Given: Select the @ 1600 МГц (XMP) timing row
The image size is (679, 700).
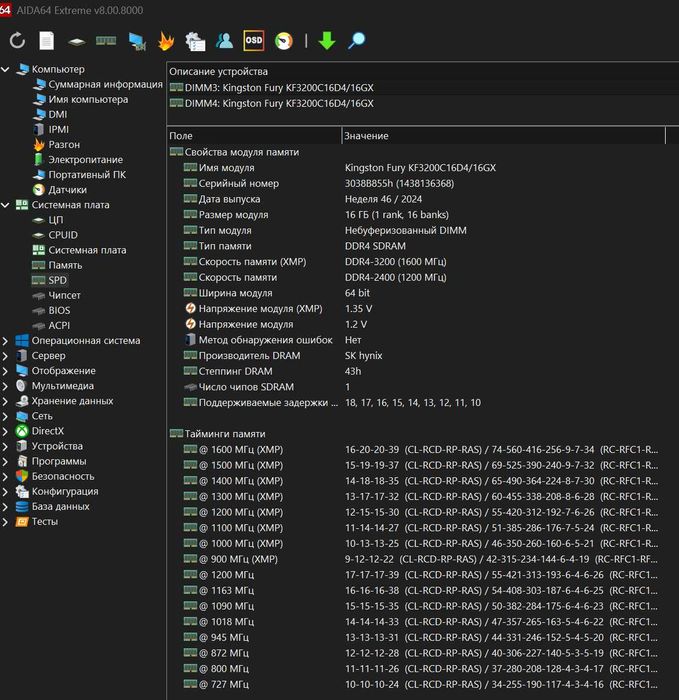Looking at the screenshot, I should [x=423, y=450].
